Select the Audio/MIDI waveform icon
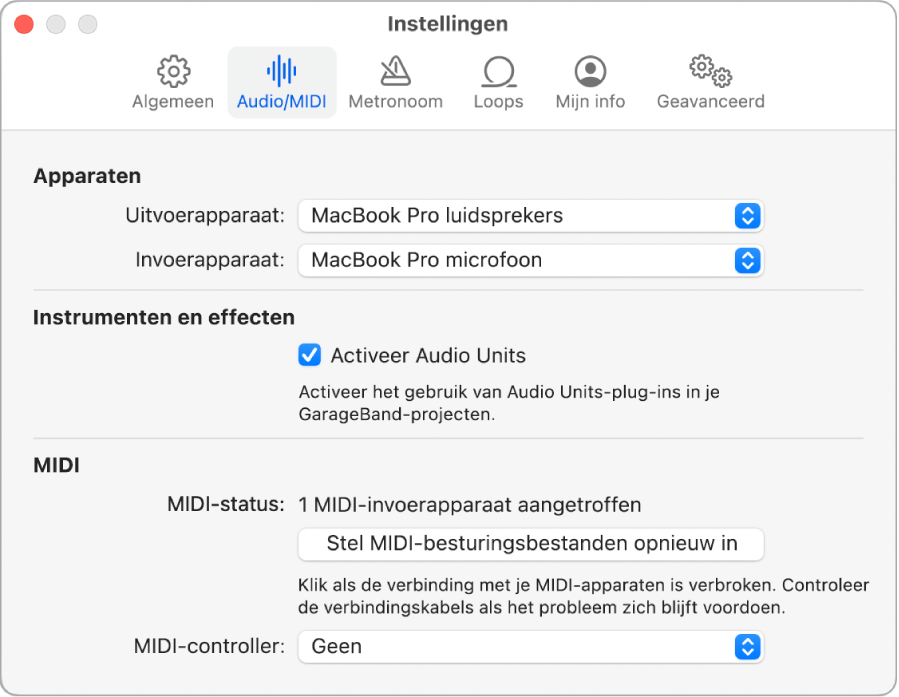This screenshot has height=697, width=899. click(x=281, y=71)
